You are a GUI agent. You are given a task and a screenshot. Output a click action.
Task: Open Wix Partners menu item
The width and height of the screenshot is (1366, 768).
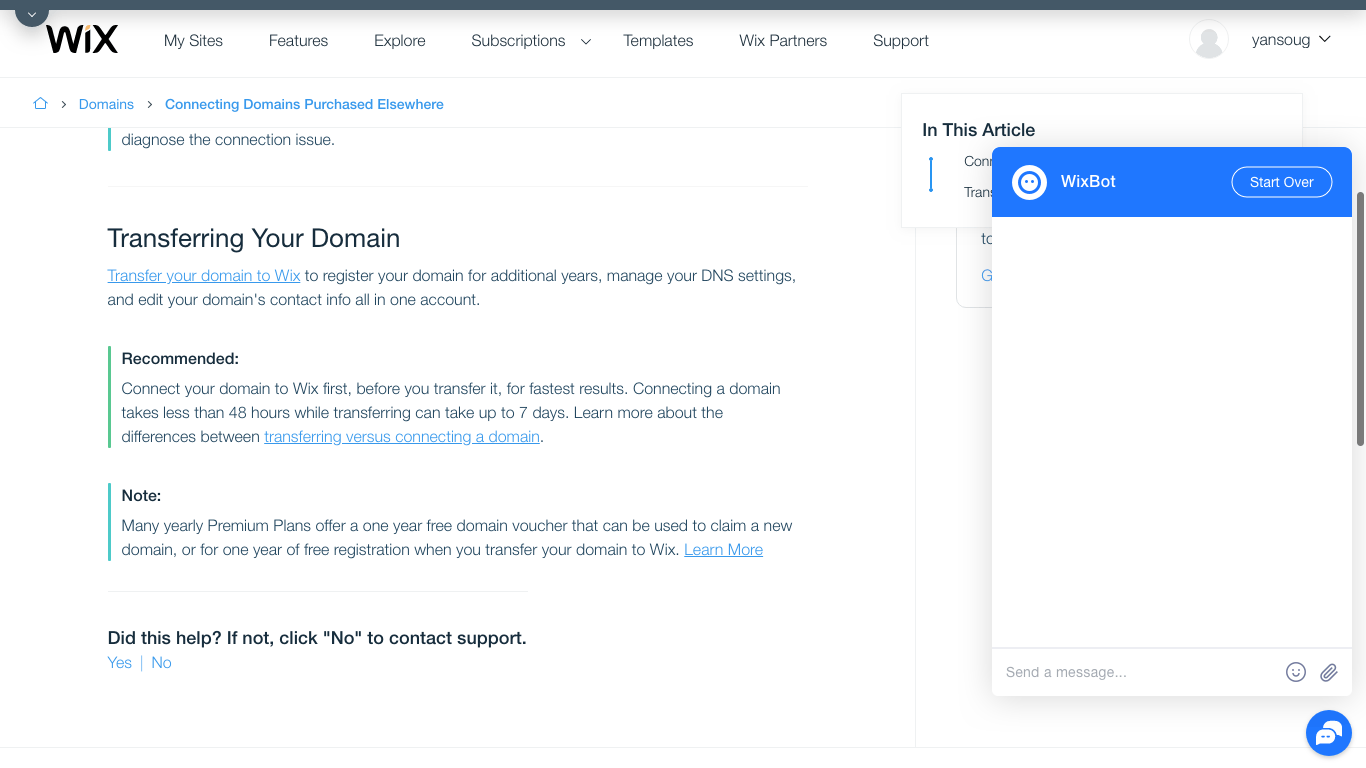(x=783, y=41)
